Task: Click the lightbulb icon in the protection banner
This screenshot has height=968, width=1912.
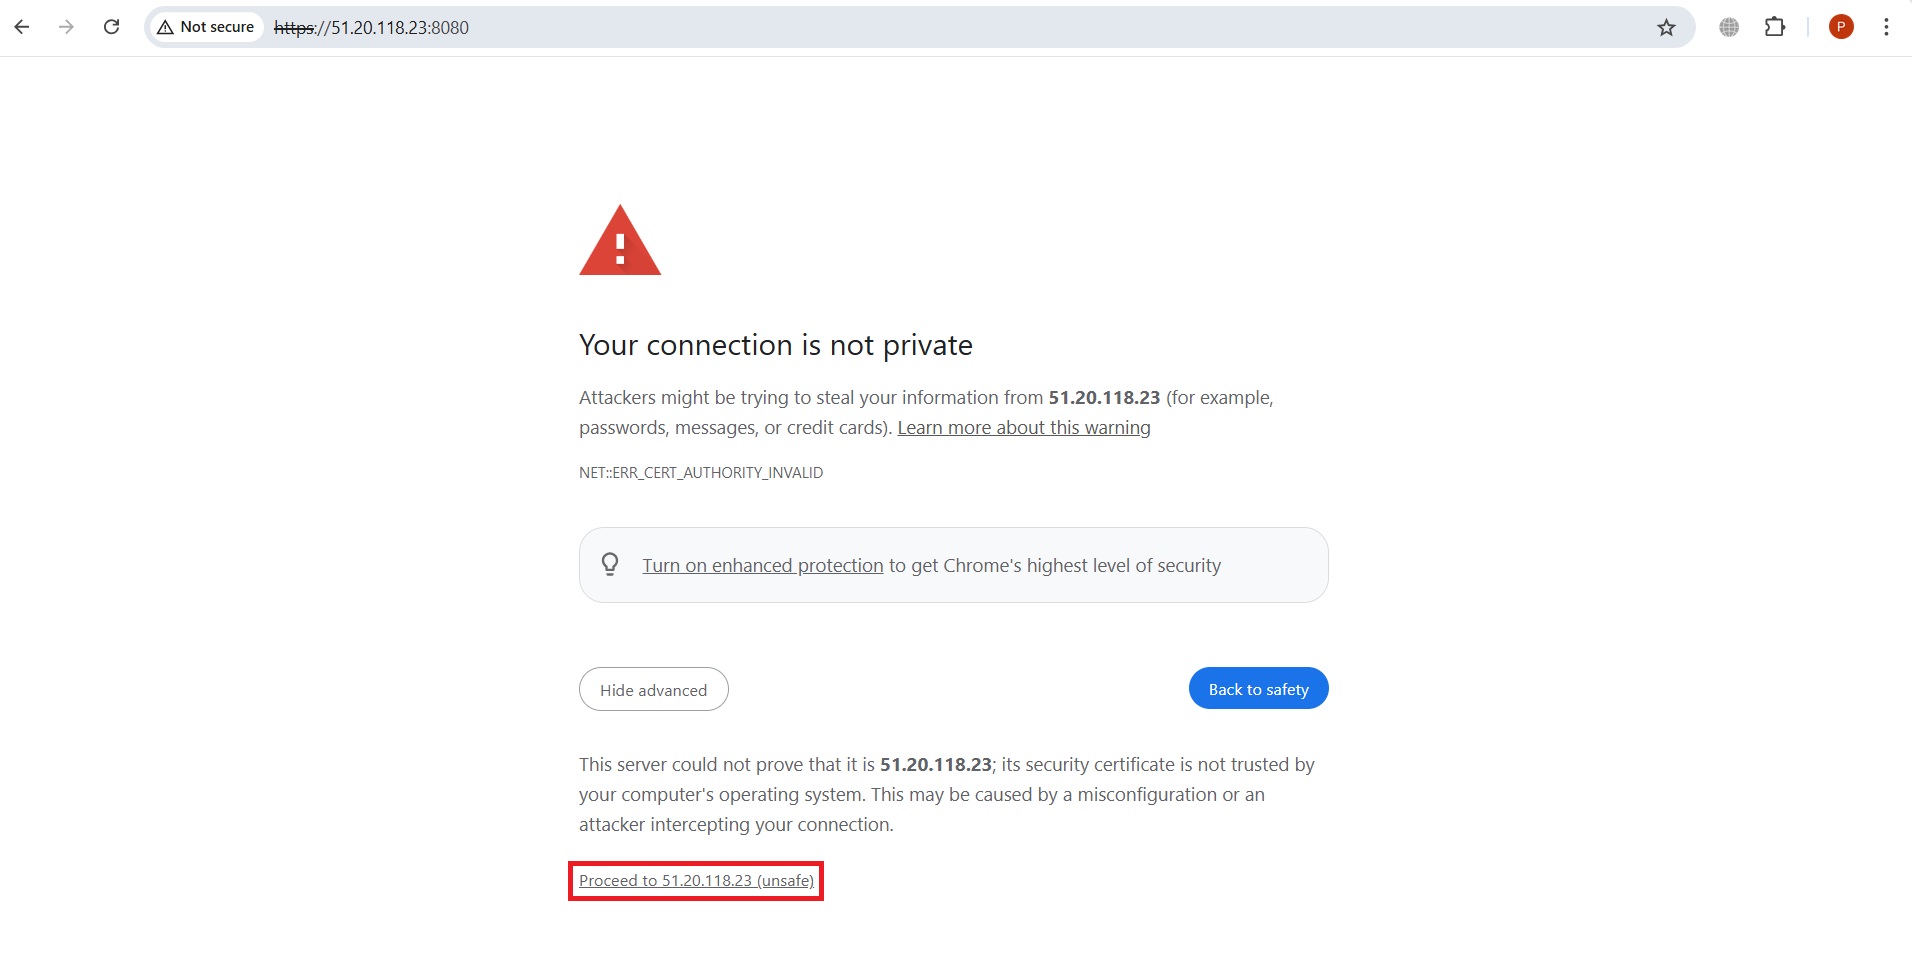Action: coord(610,564)
